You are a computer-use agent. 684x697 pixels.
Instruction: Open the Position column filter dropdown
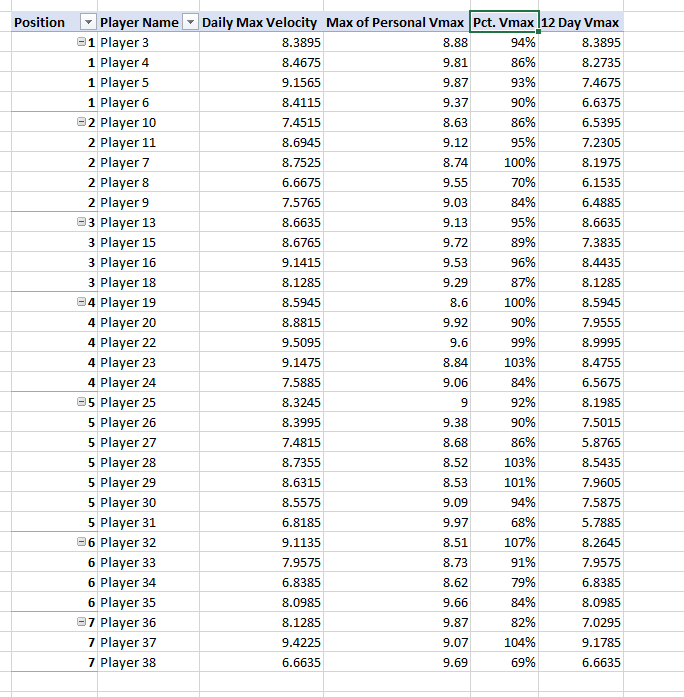[87, 23]
